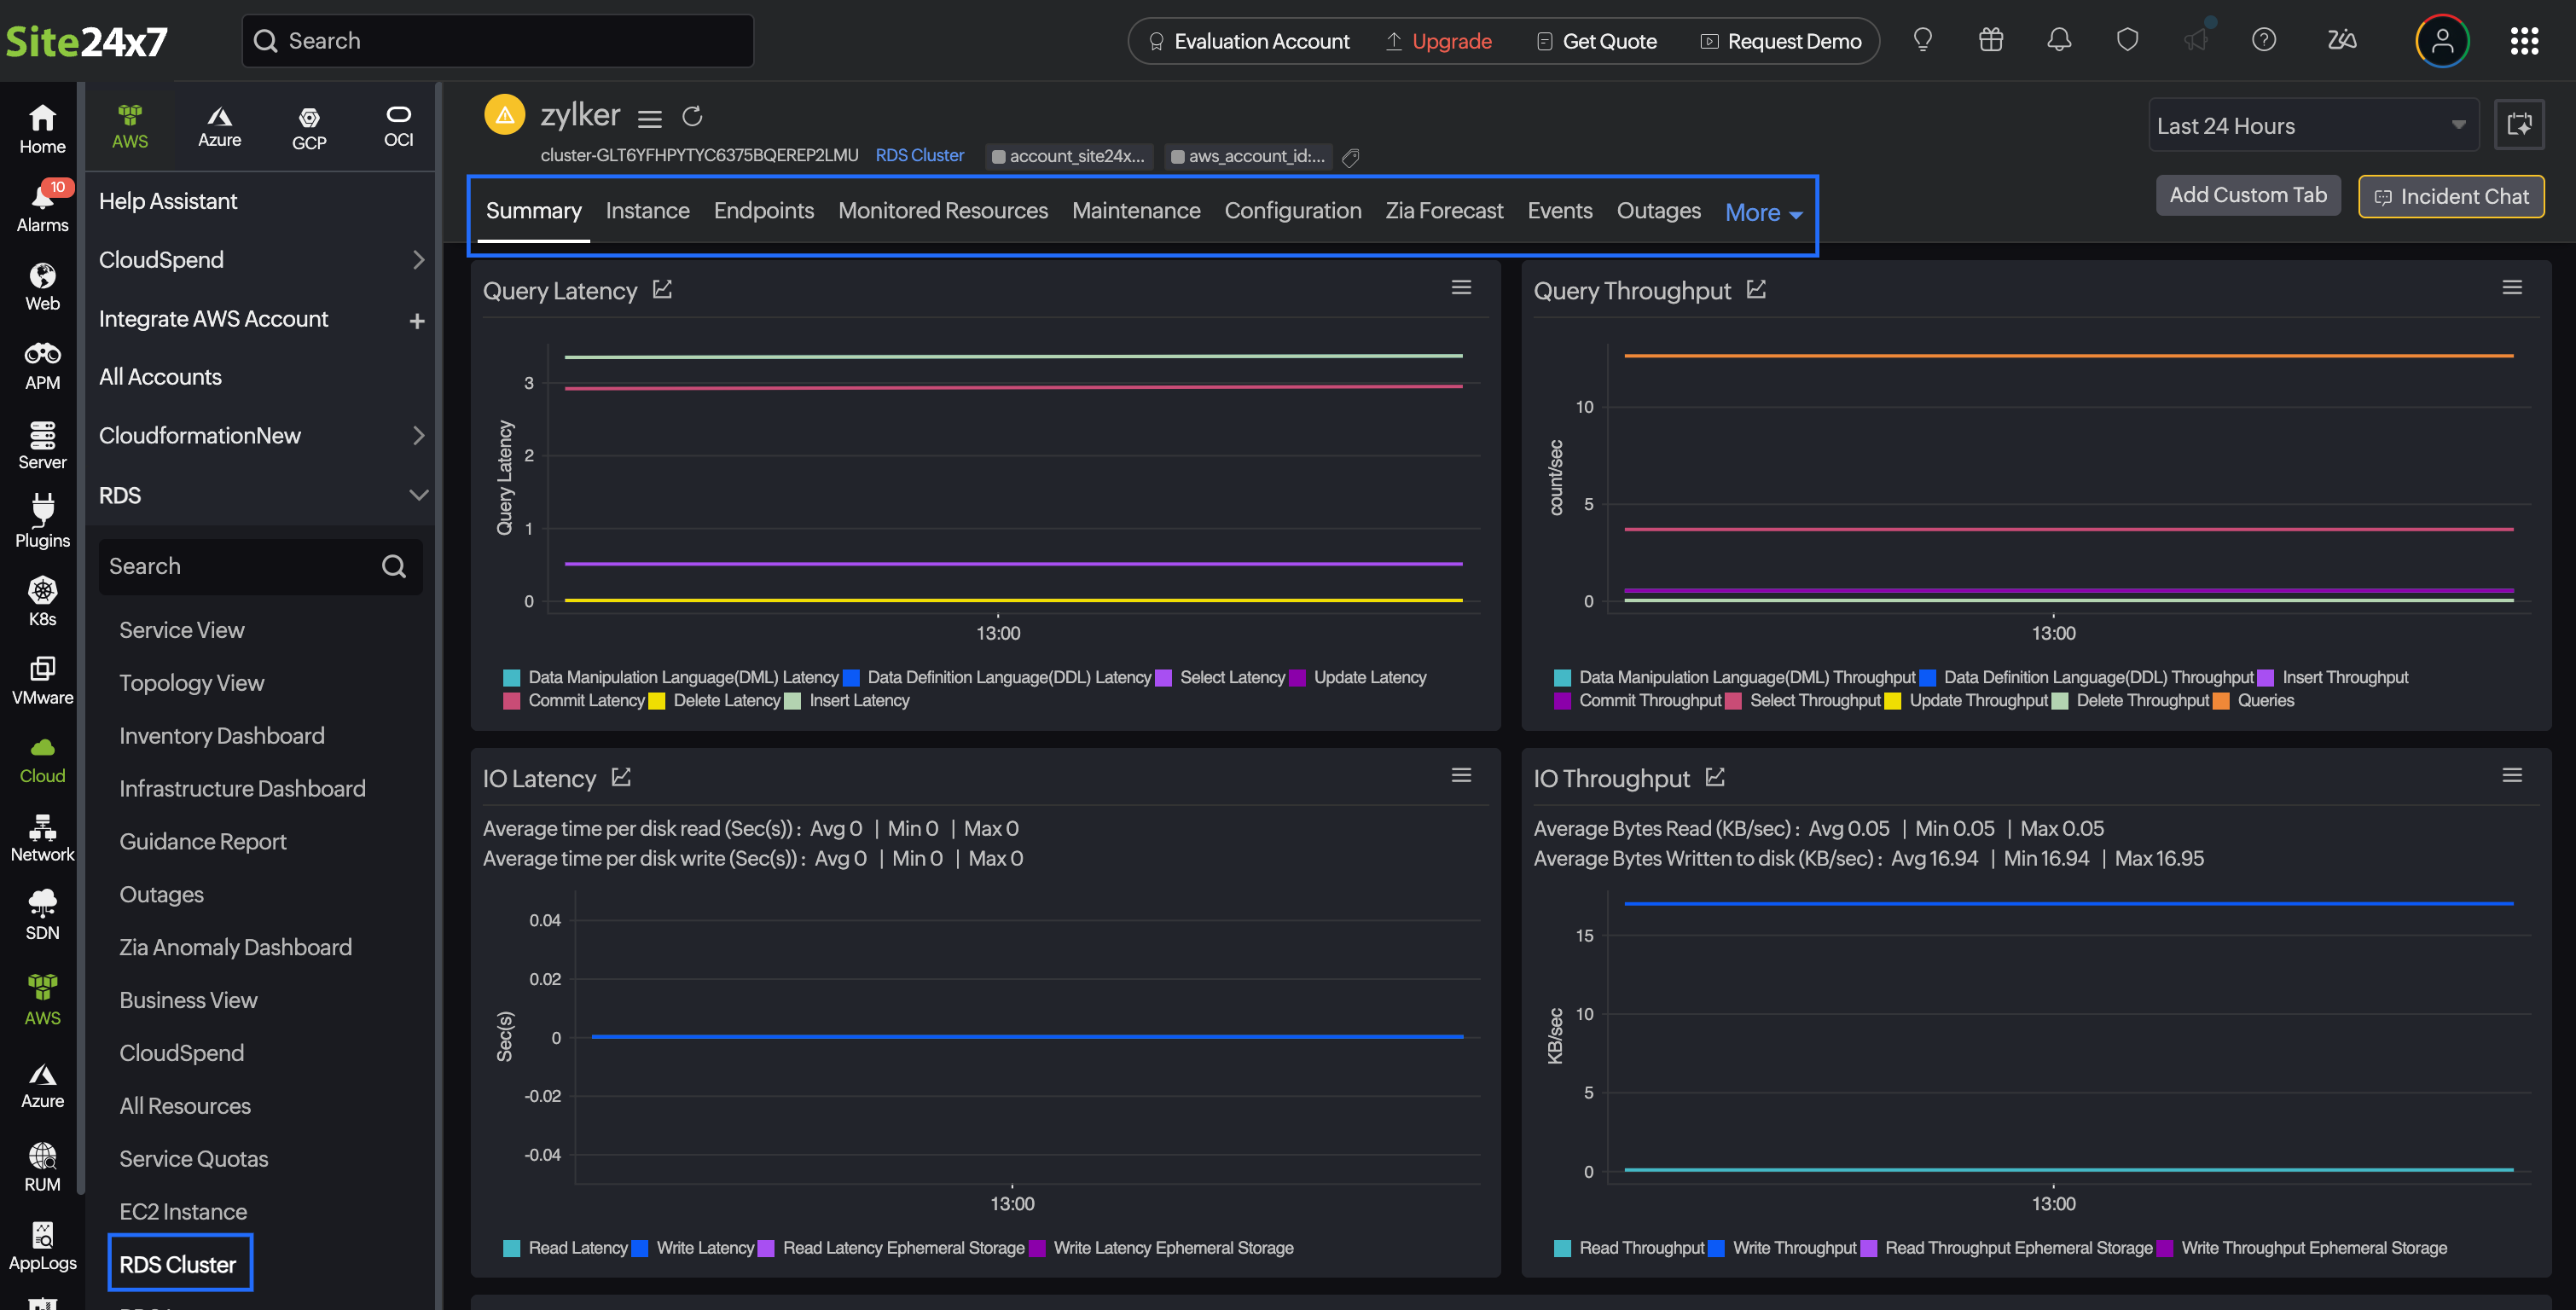Toggle Insert Latency legend series
Viewport: 2576px width, 1310px height.
858,701
